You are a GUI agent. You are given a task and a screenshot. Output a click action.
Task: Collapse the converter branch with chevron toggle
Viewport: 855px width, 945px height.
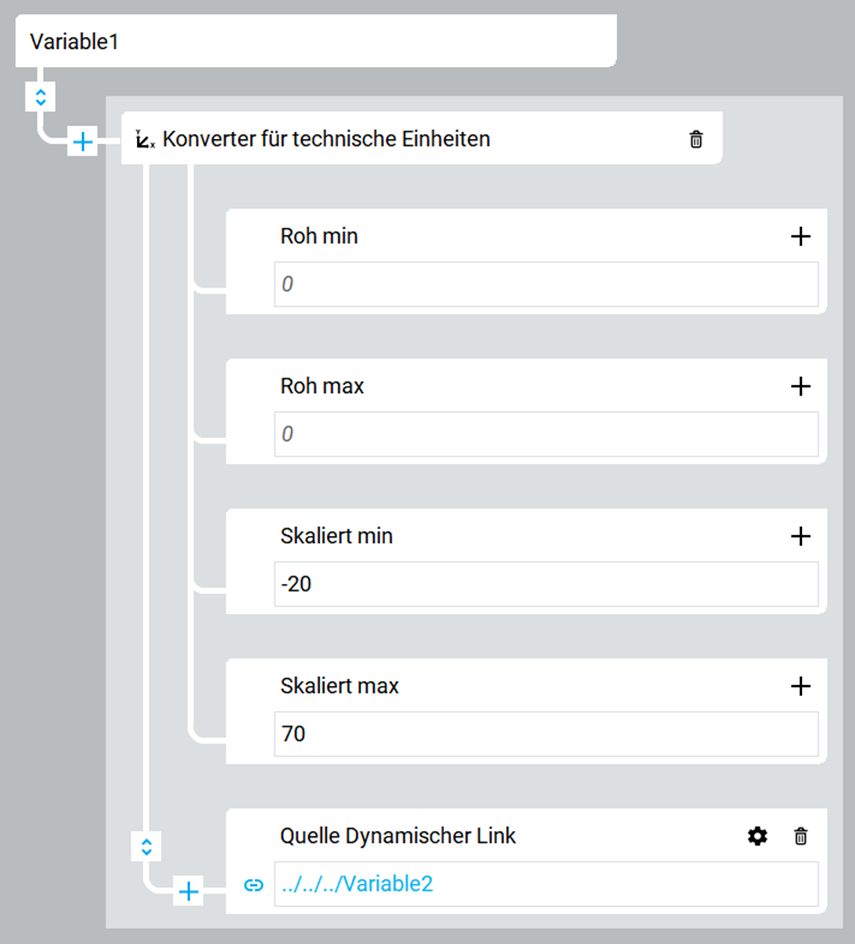[146, 846]
